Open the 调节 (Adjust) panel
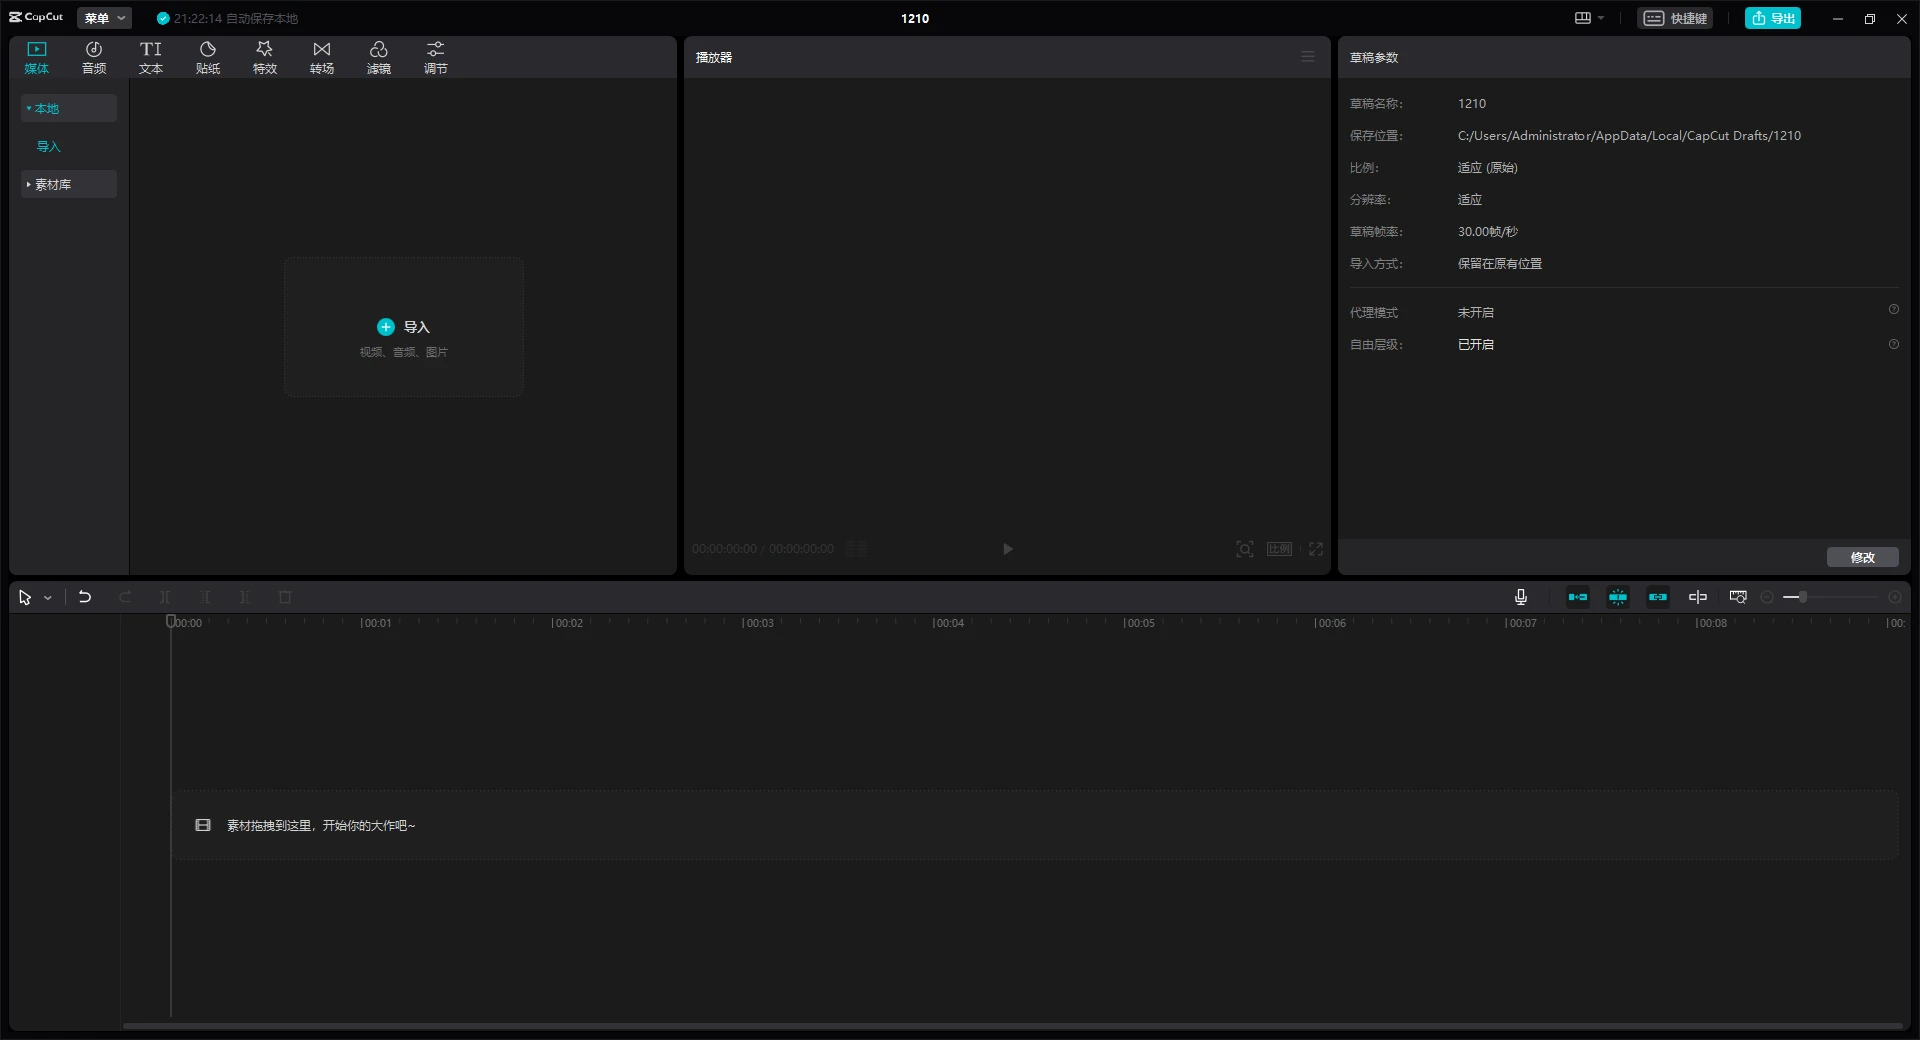 pyautogui.click(x=436, y=58)
